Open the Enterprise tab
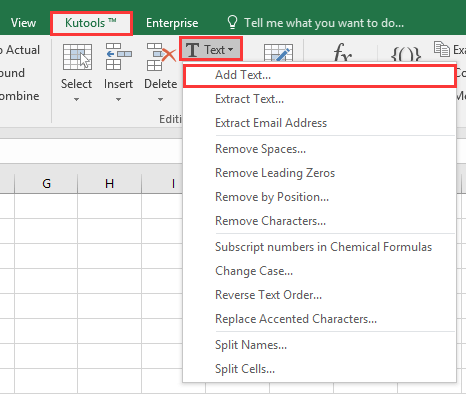 point(172,23)
